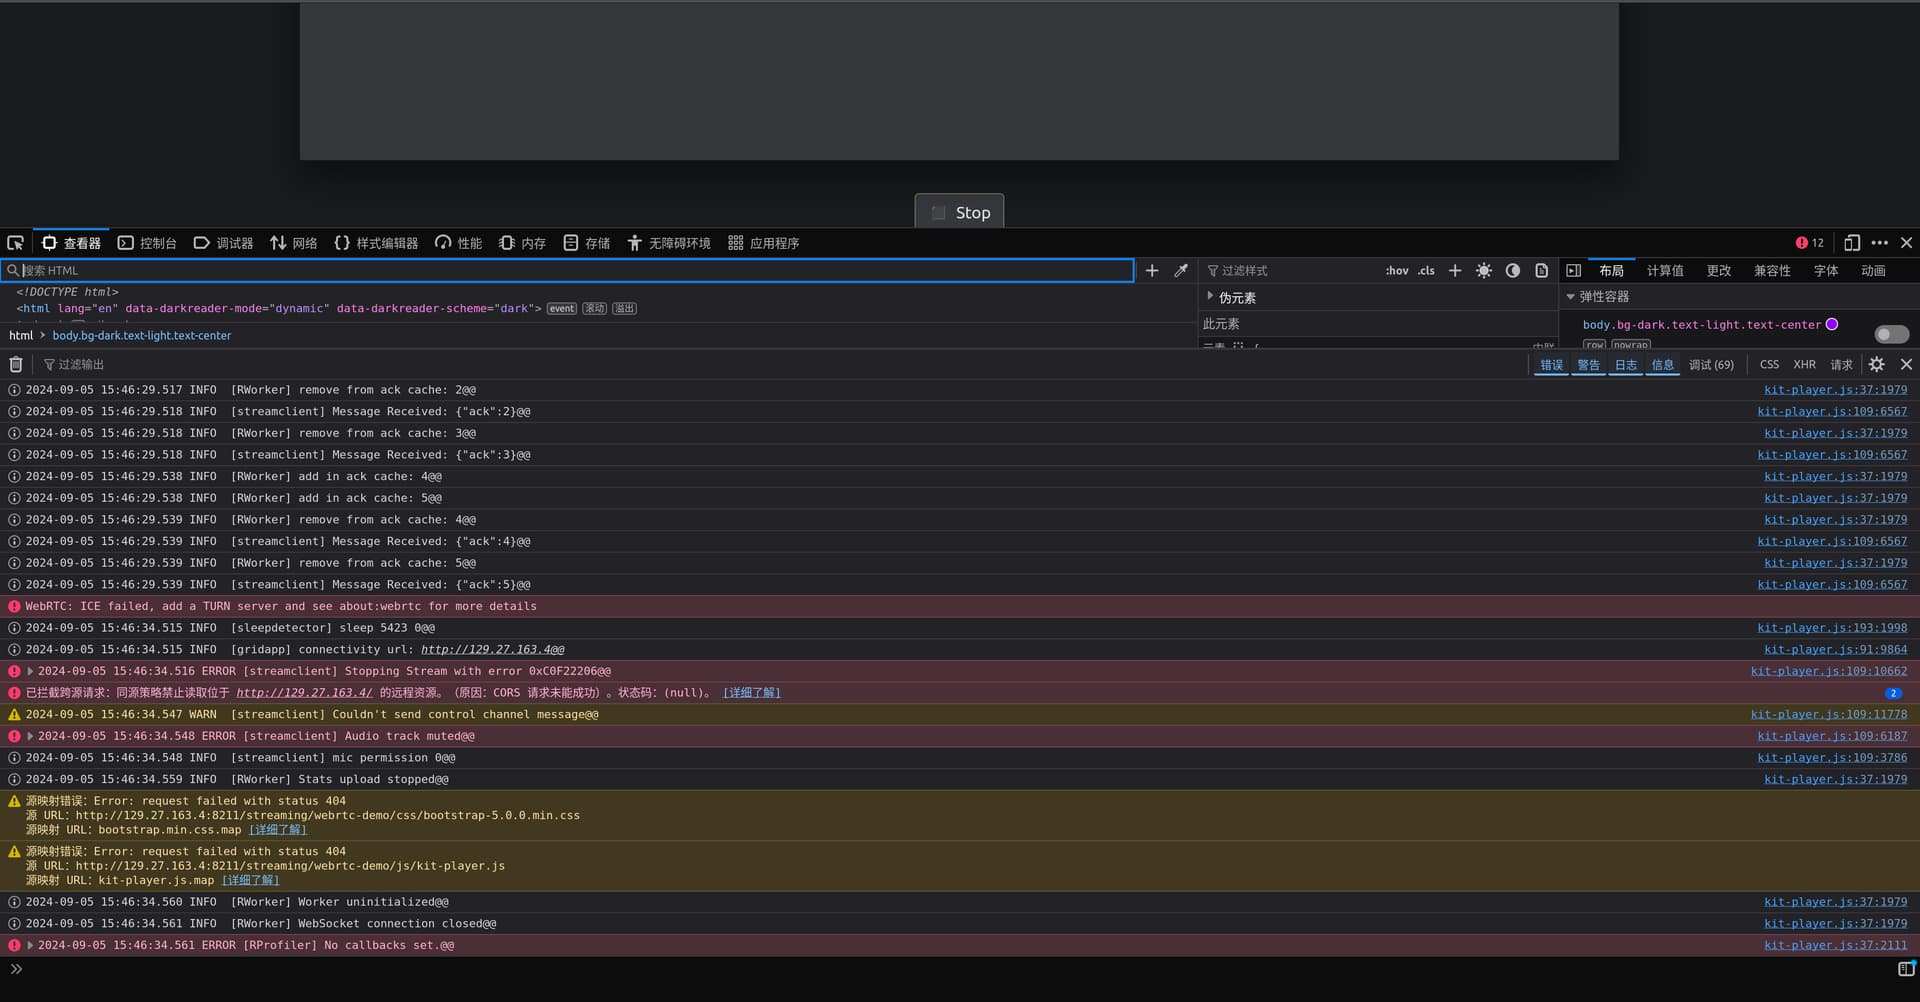Viewport: 1920px width, 1002px height.
Task: Expand the 'No callbacks set' error entry
Action: click(x=30, y=945)
